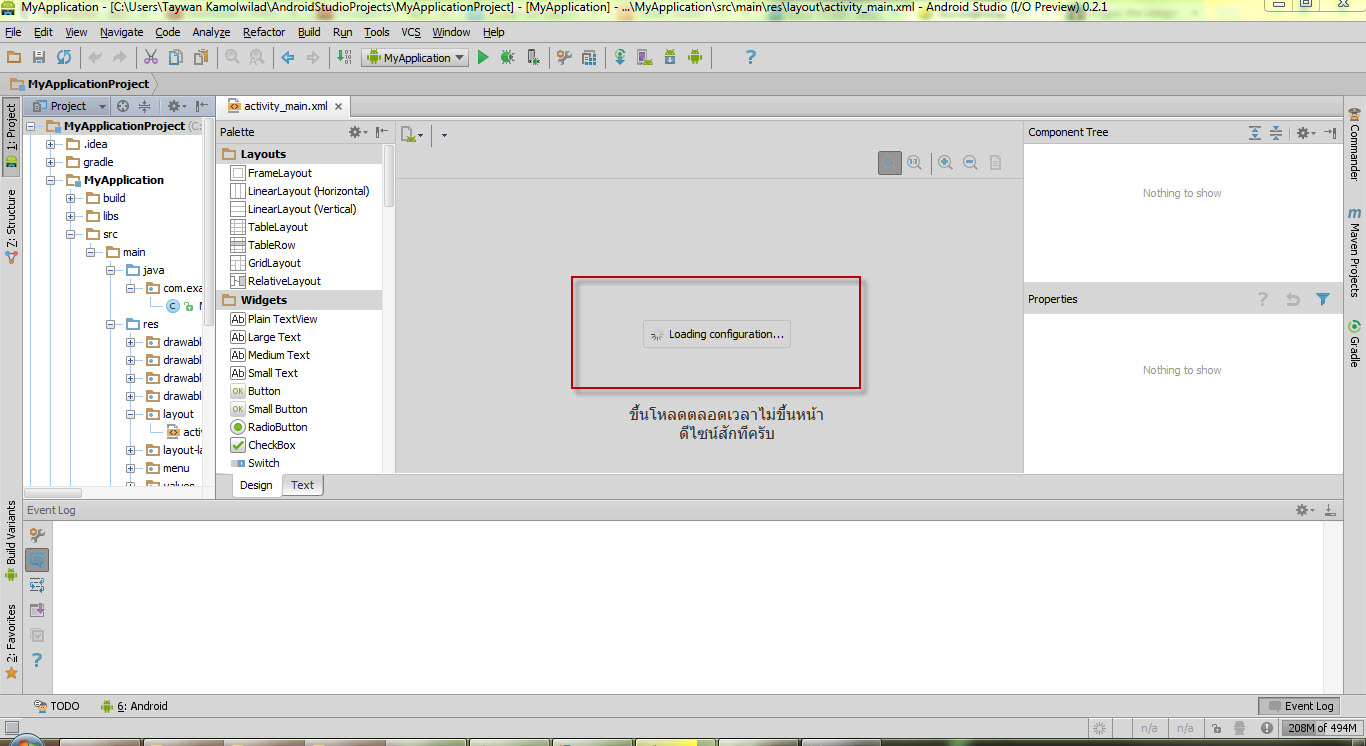Image resolution: width=1366 pixels, height=746 pixels.
Task: Open the Project view selector dropdown
Action: (68, 106)
